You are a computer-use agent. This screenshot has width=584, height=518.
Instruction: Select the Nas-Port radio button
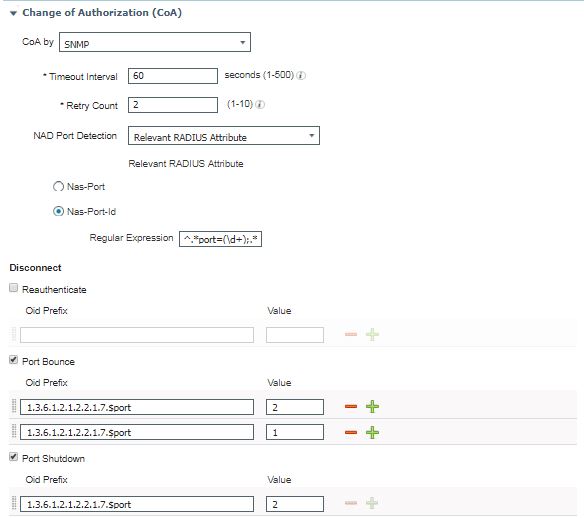[58, 186]
